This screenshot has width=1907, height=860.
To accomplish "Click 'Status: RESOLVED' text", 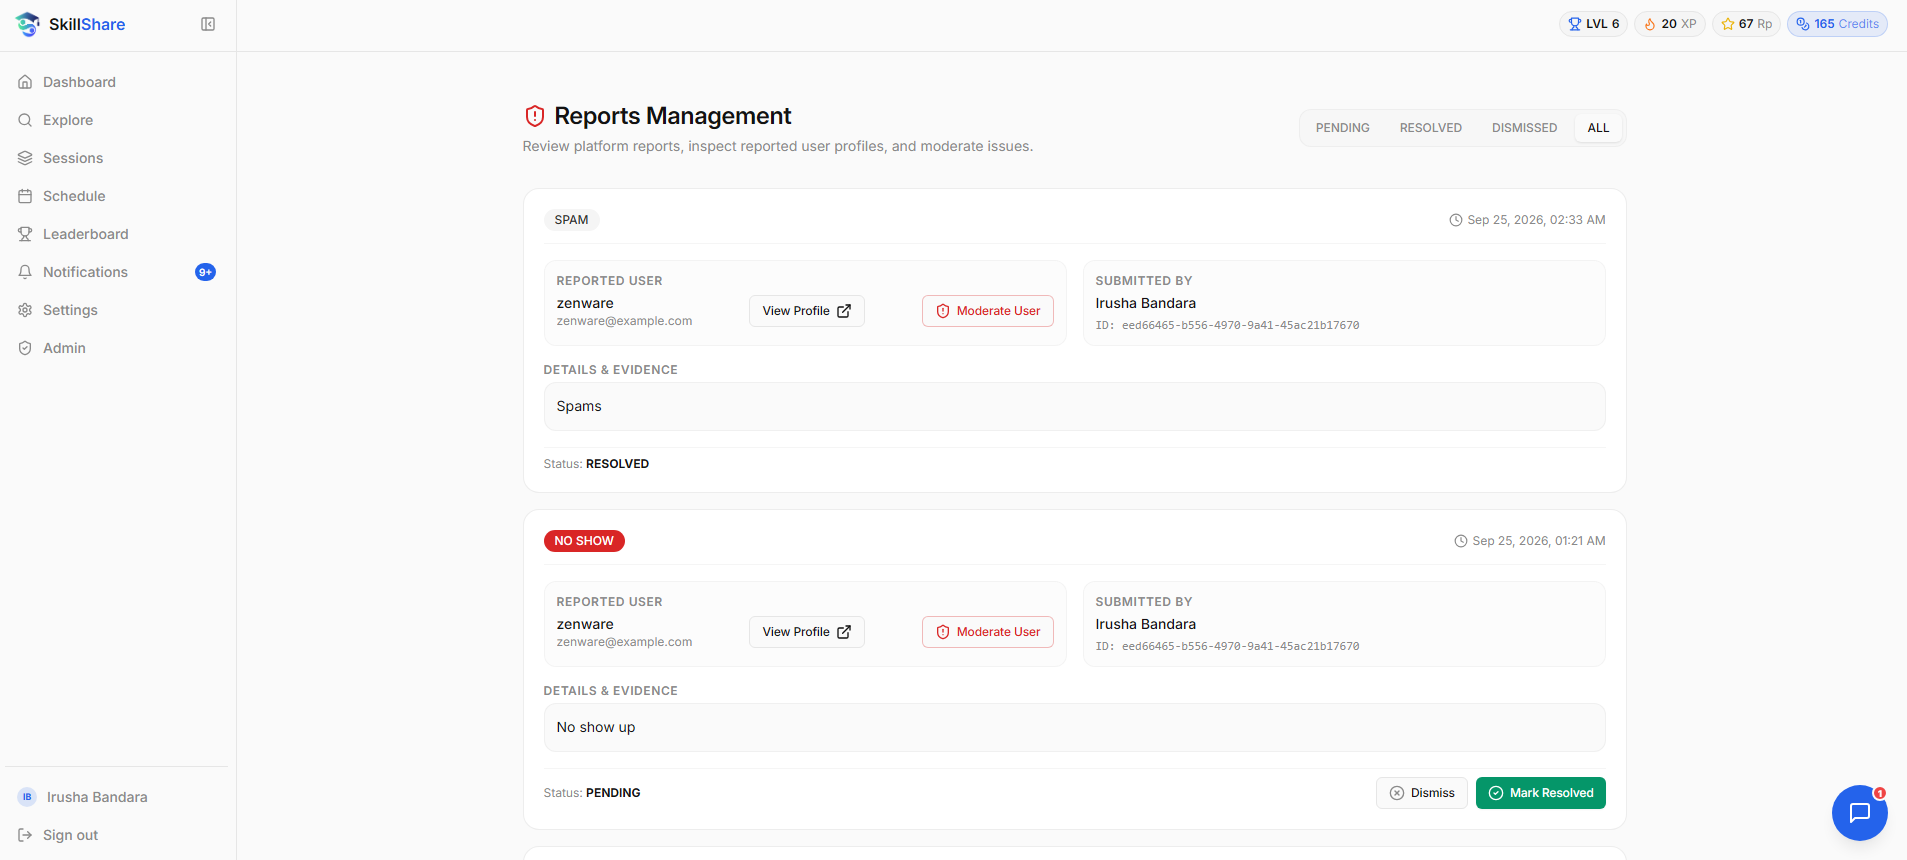I will point(596,464).
